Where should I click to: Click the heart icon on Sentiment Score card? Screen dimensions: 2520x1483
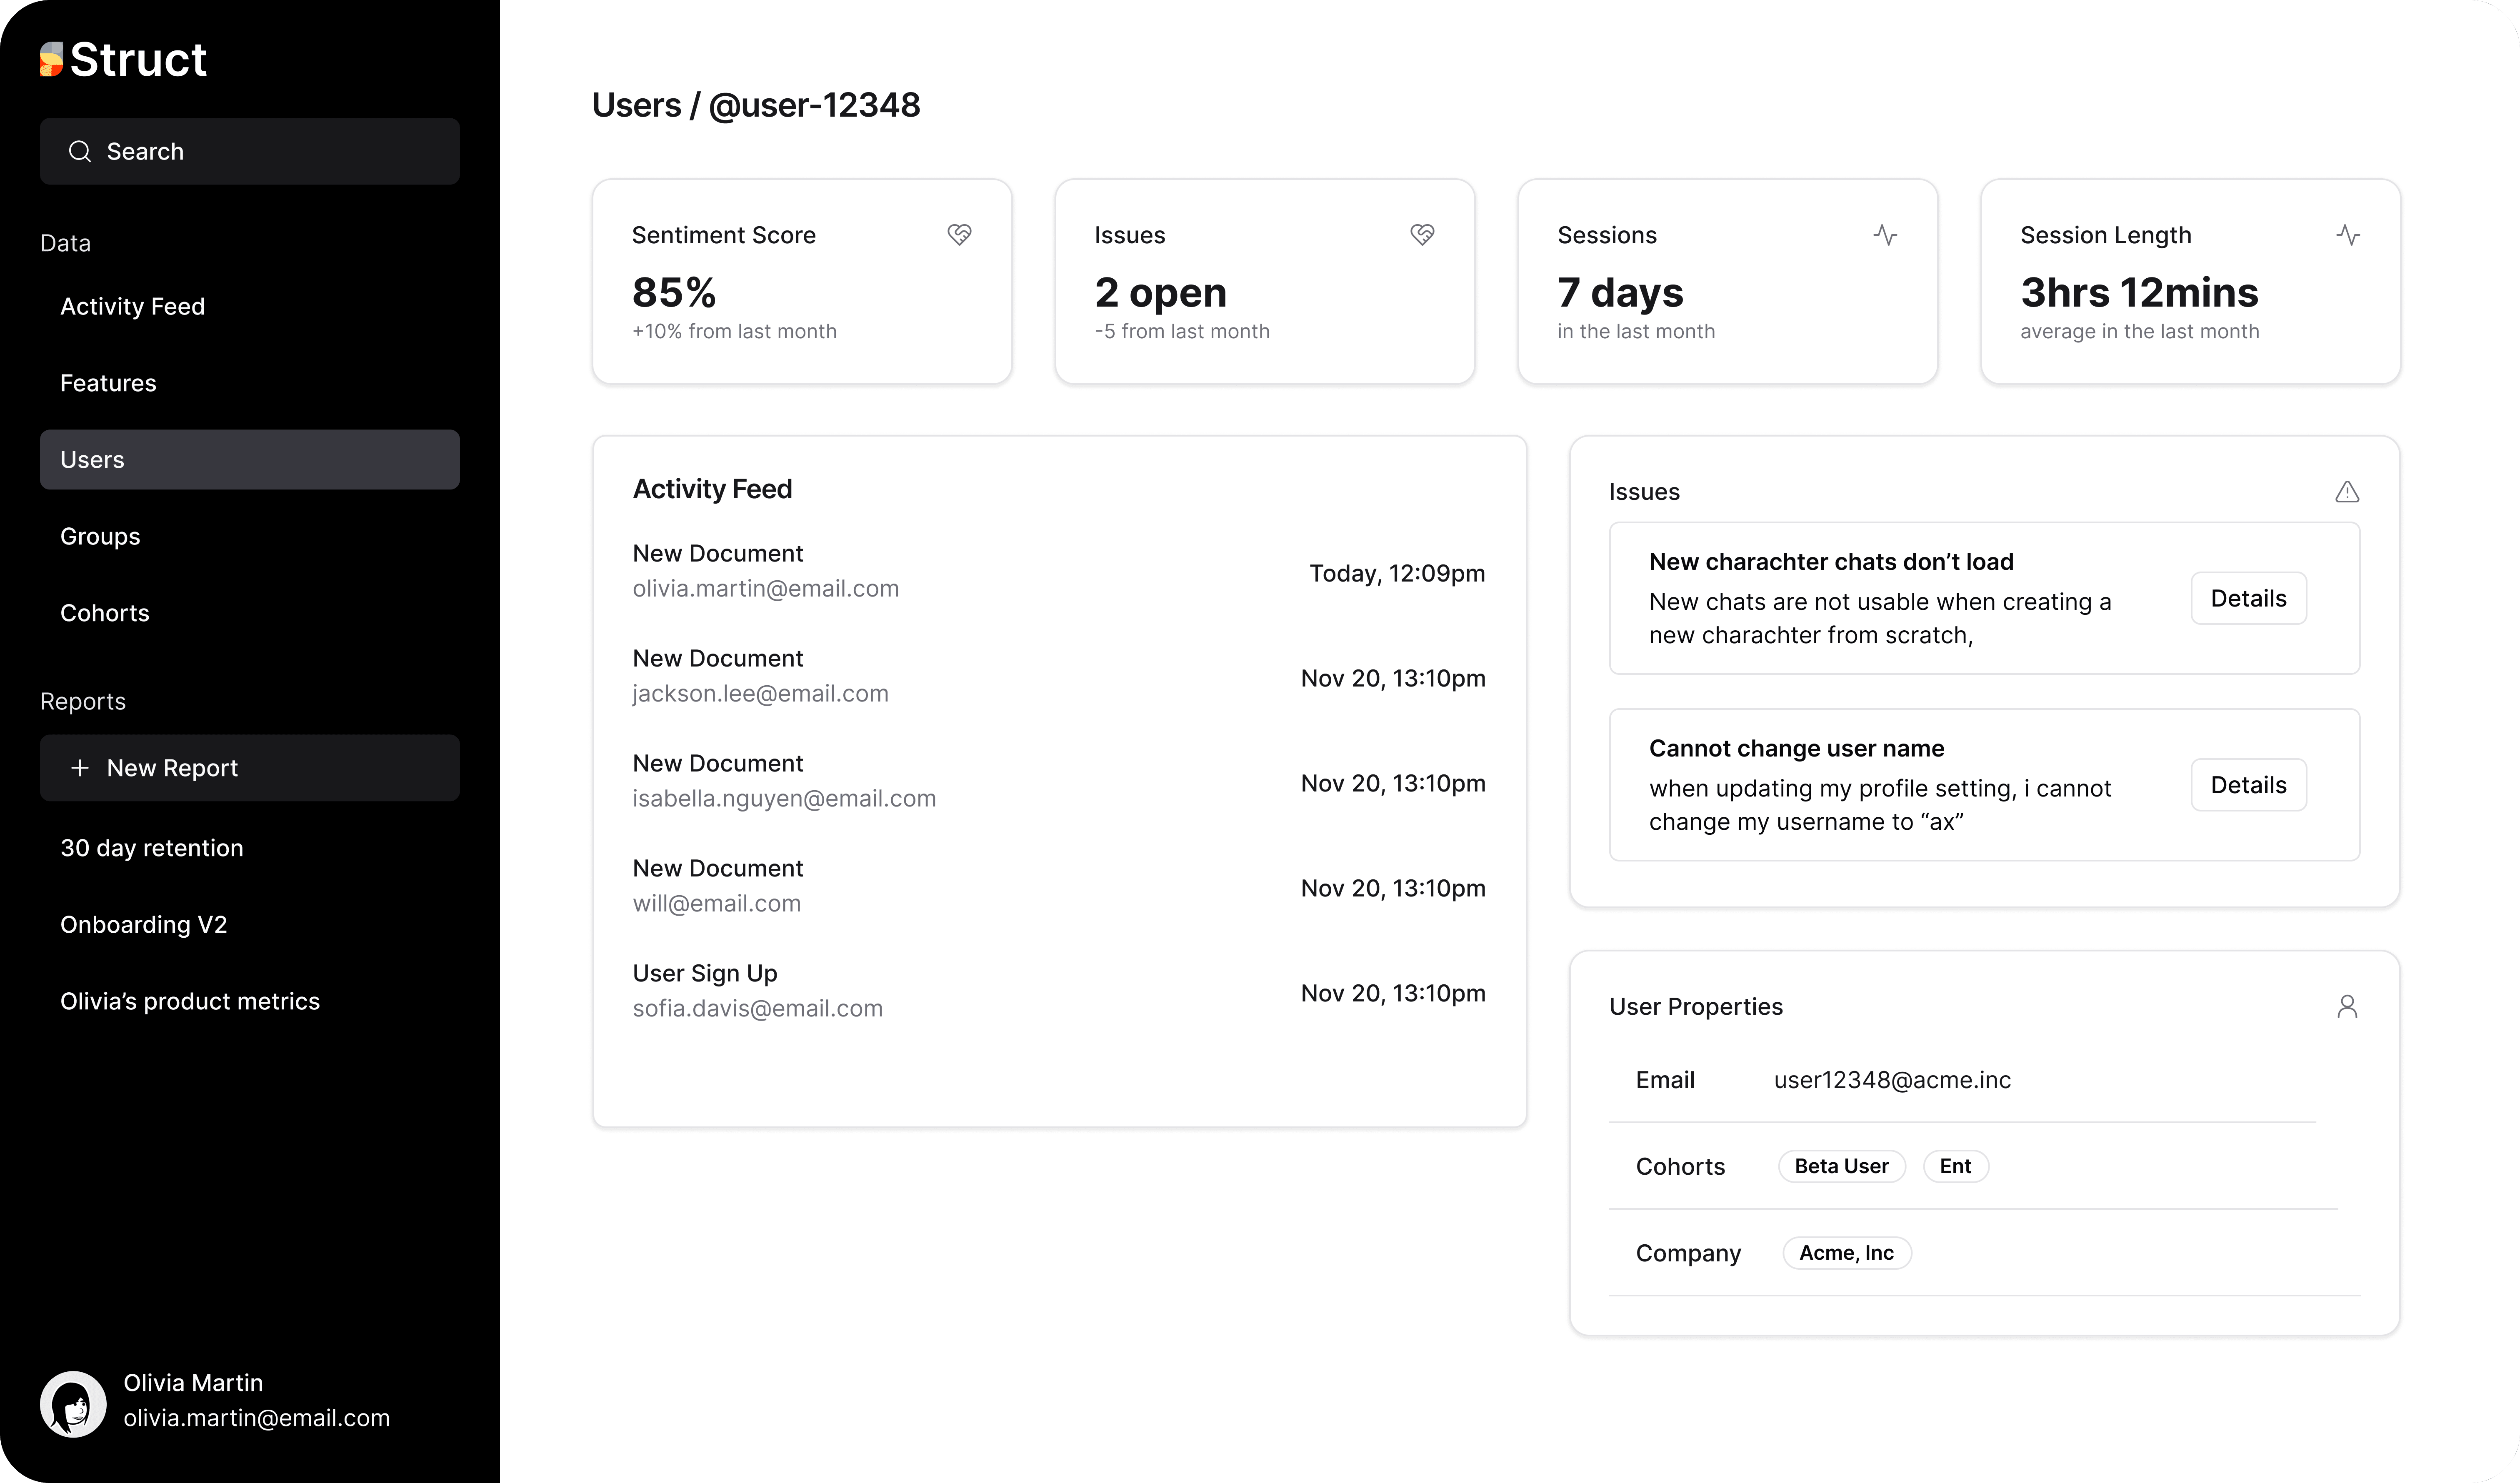(959, 235)
